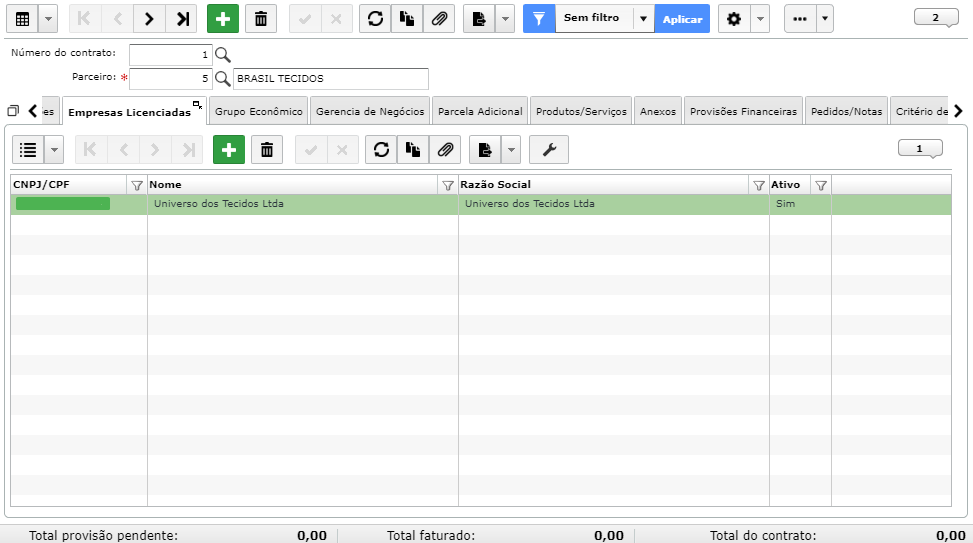Click the BRASIL TECIDOS name field
Image resolution: width=973 pixels, height=543 pixels.
tap(331, 79)
